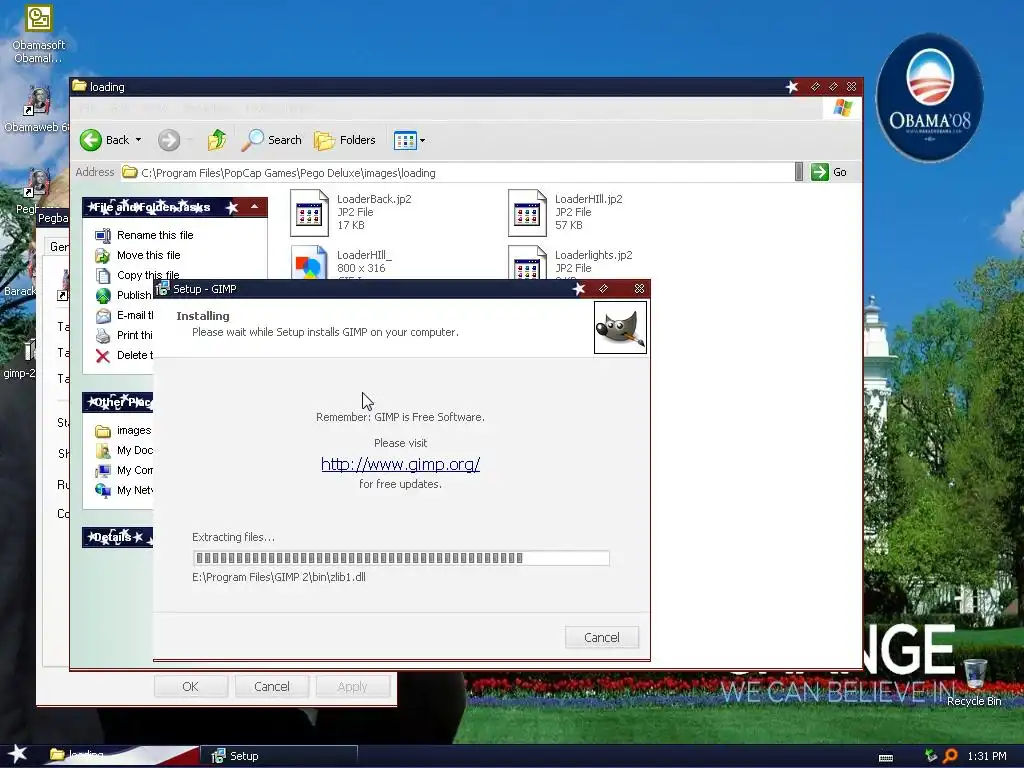Go back in the loading folder window
Viewport: 1024px width, 768px height.
pos(104,140)
